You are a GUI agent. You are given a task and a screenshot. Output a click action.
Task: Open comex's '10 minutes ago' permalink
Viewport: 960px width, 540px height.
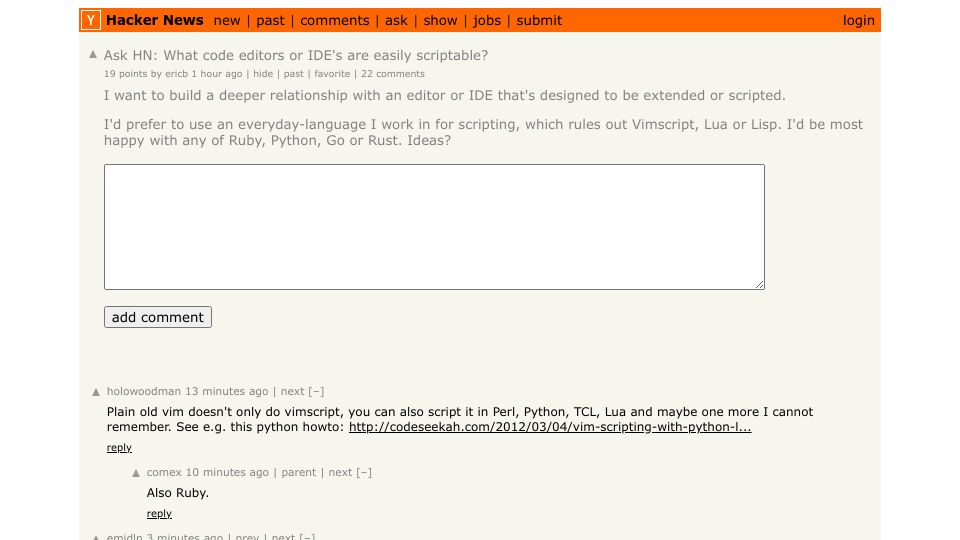(x=227, y=472)
